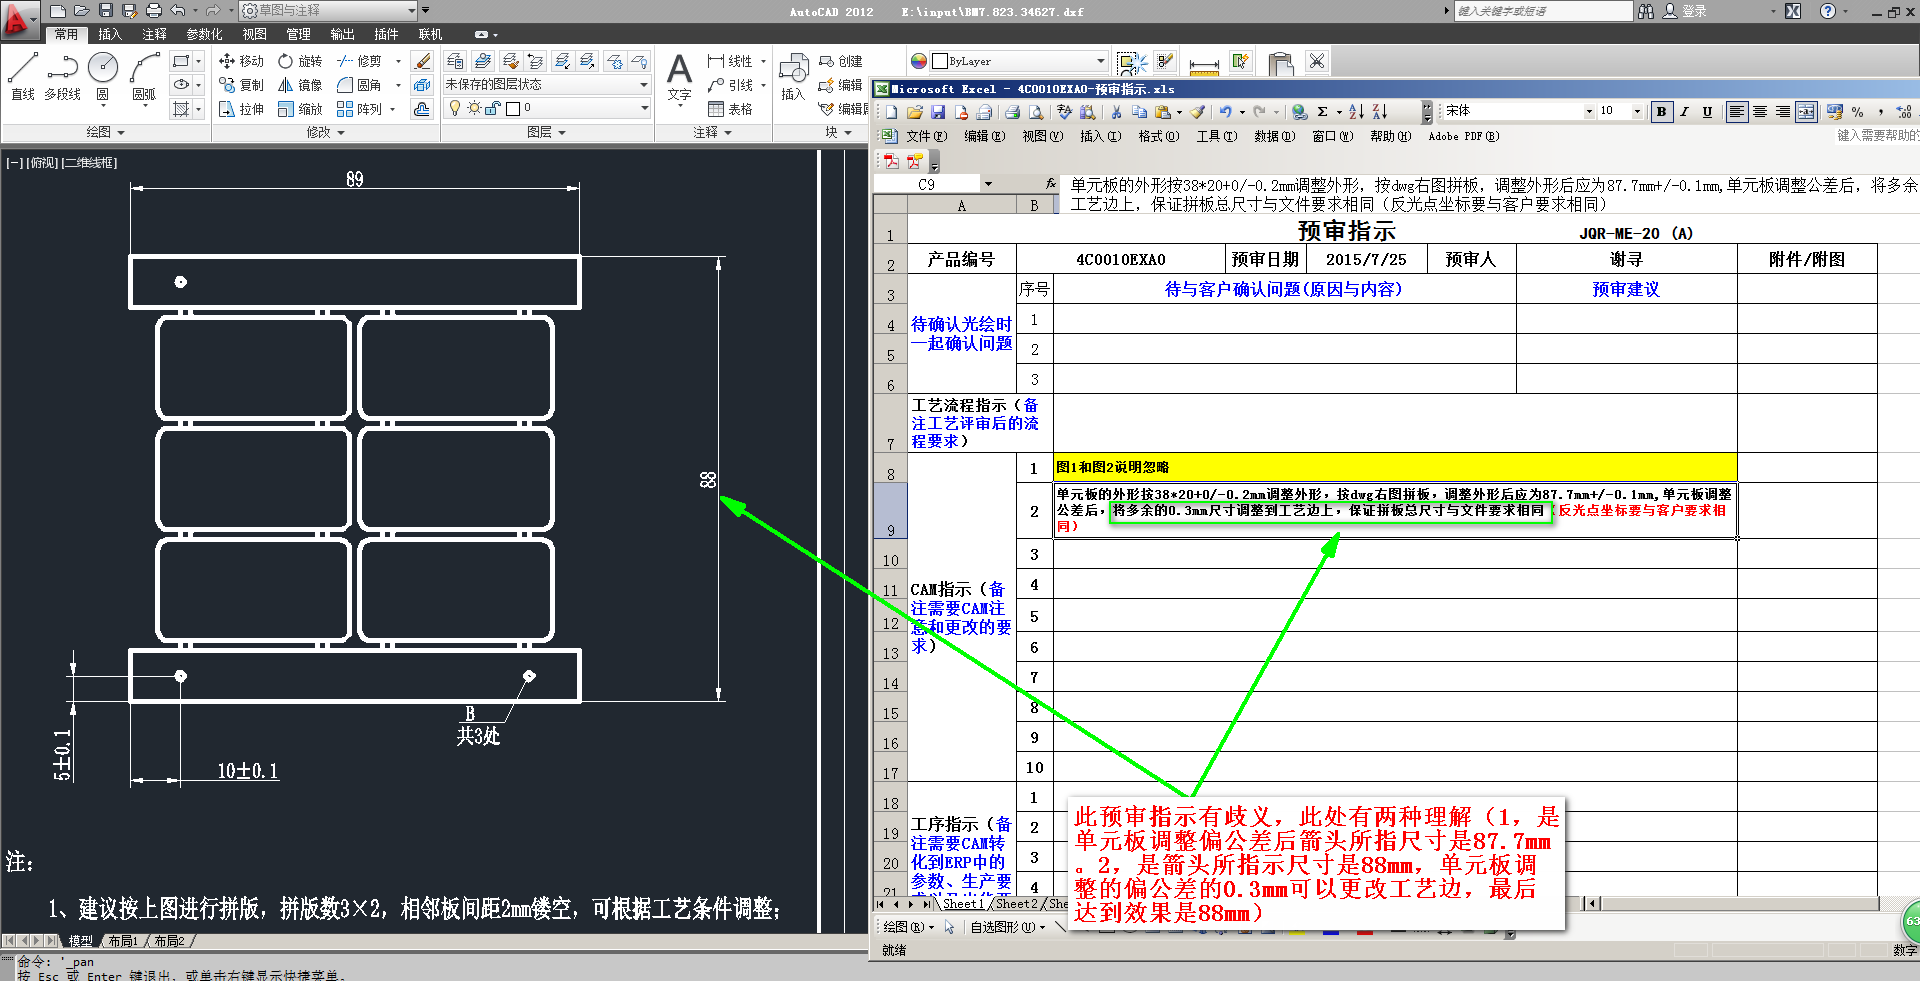Open the Excel font size dropdown
The height and width of the screenshot is (981, 1920).
coord(1637,112)
